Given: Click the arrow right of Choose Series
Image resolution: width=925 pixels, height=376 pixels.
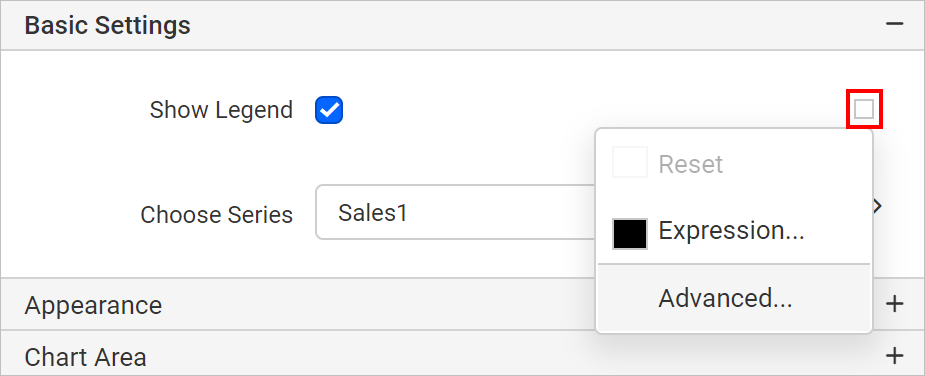Looking at the screenshot, I should (878, 205).
